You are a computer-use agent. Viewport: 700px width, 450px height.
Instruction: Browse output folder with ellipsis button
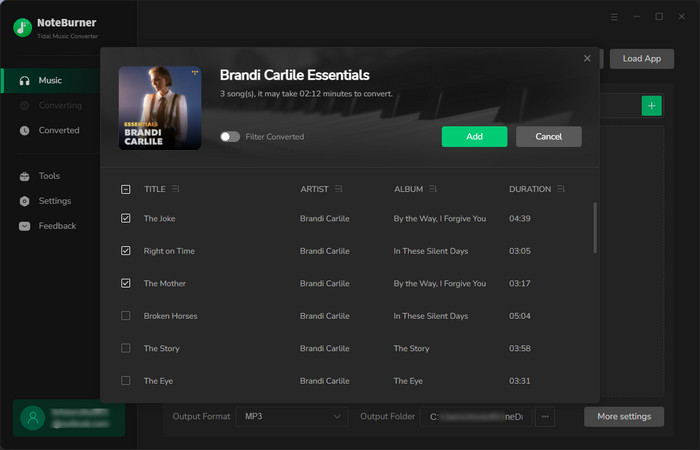(x=545, y=417)
